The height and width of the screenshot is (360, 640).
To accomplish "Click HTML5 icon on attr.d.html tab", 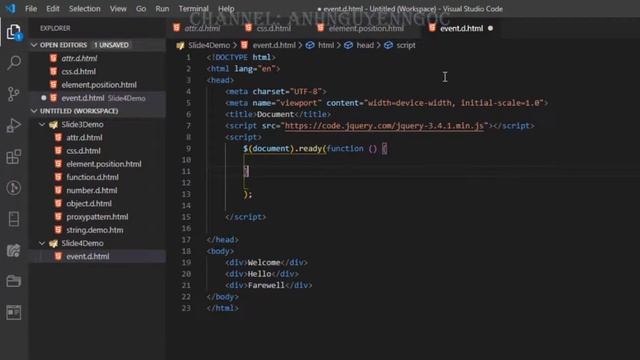I will click(176, 28).
